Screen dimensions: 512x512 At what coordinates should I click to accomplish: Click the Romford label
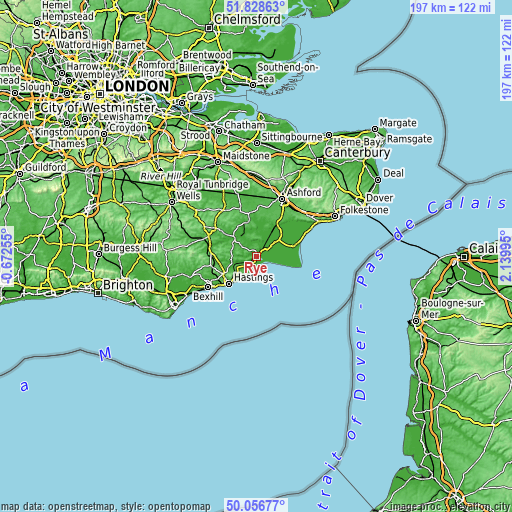(156, 65)
